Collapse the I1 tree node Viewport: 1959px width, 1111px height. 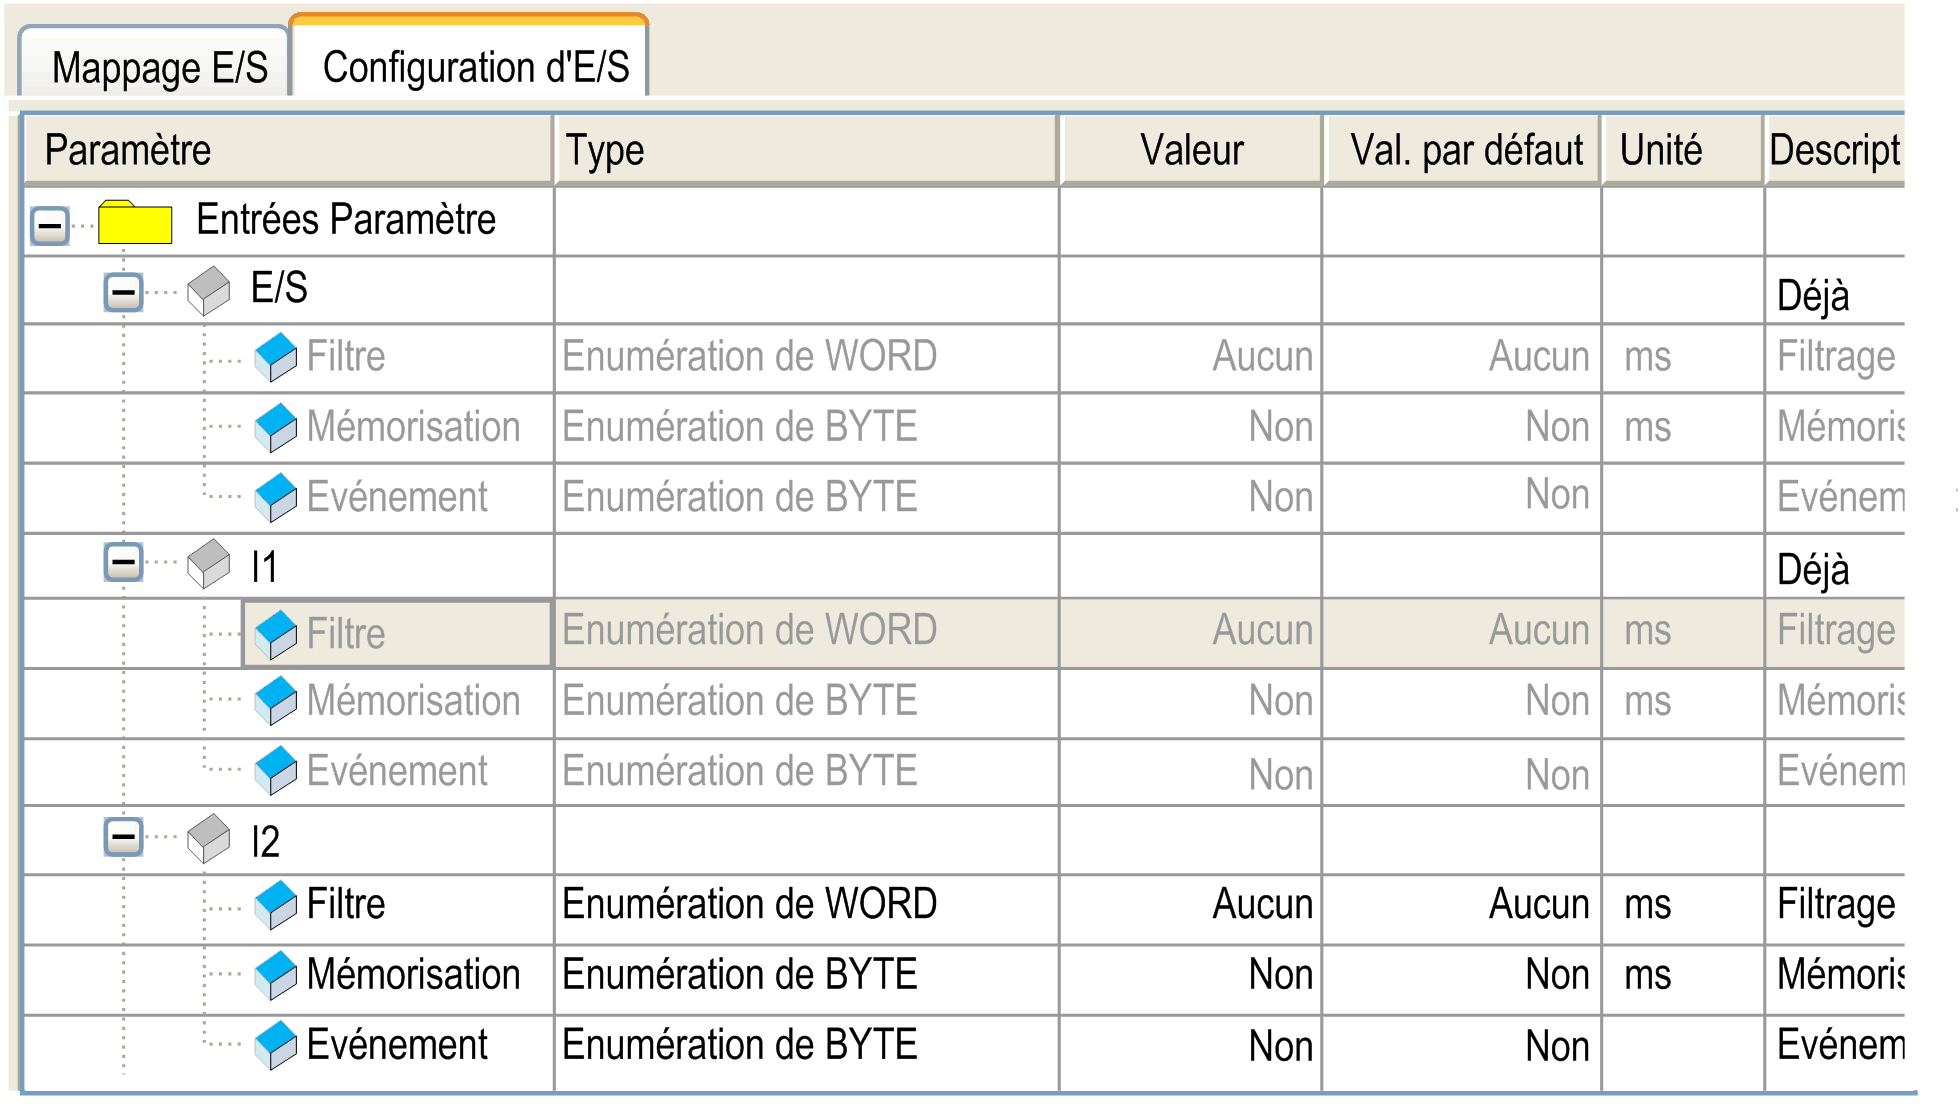click(x=124, y=562)
